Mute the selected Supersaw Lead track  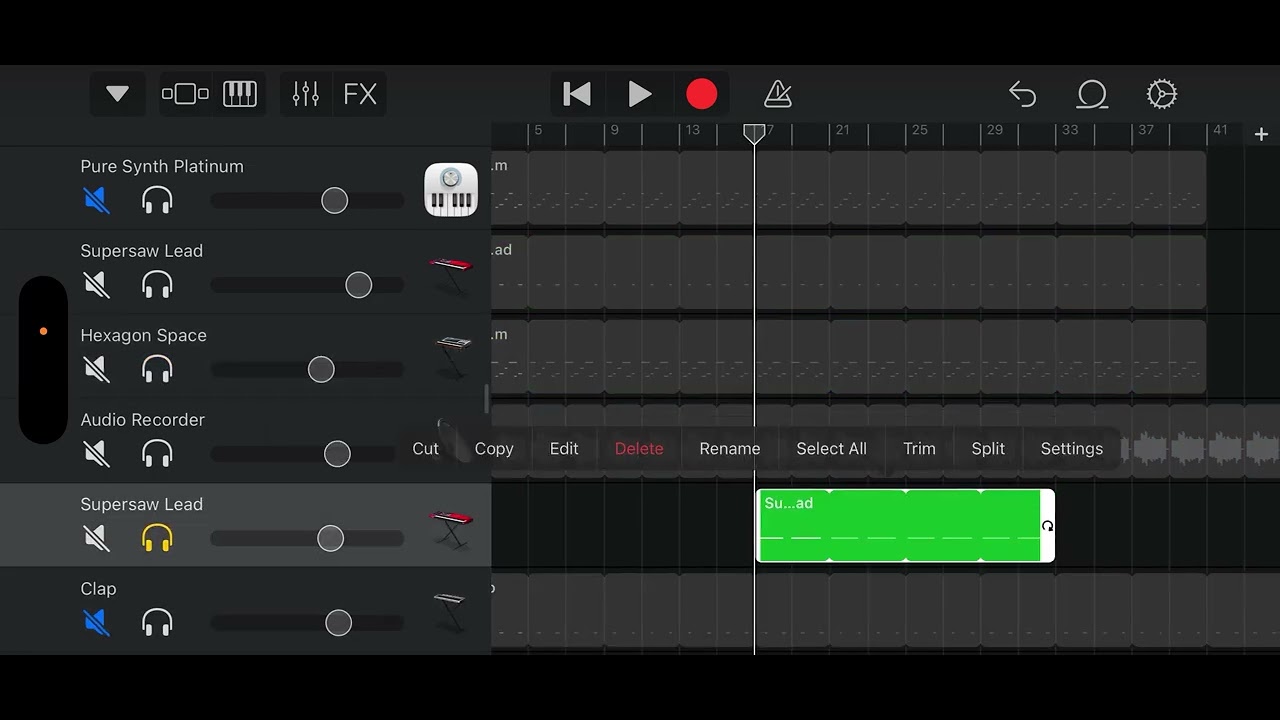click(97, 539)
